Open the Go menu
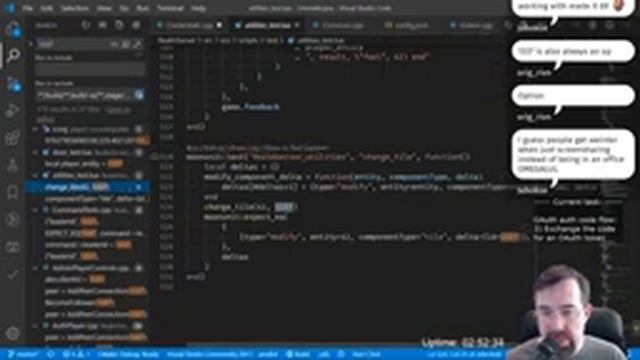 [124, 8]
